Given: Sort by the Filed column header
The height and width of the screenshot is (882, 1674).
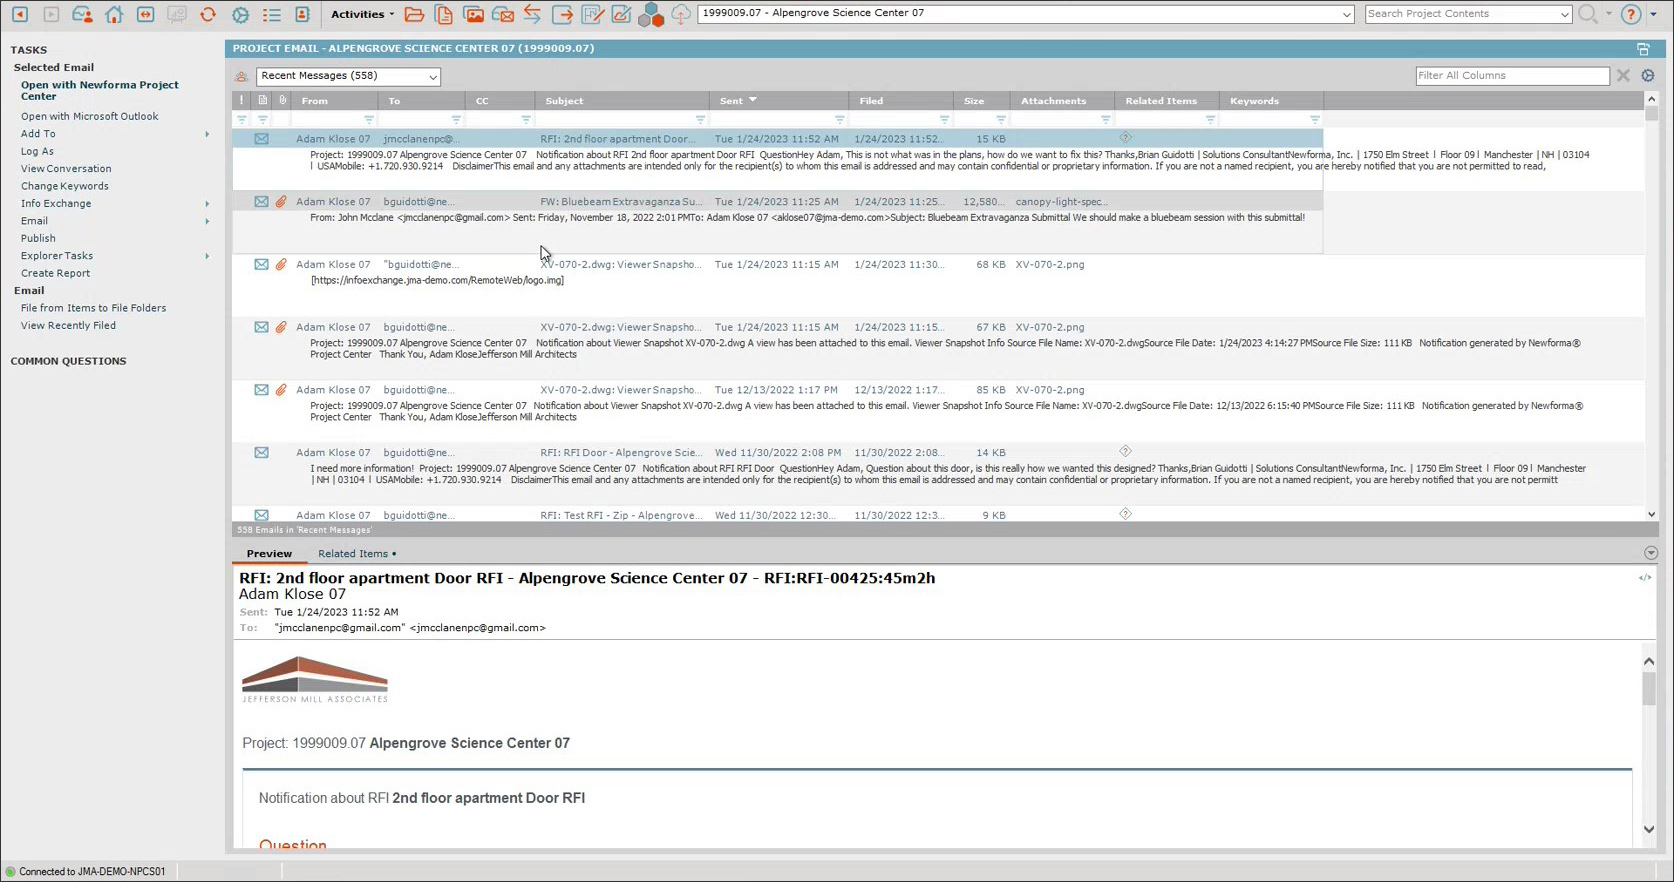Looking at the screenshot, I should [901, 100].
